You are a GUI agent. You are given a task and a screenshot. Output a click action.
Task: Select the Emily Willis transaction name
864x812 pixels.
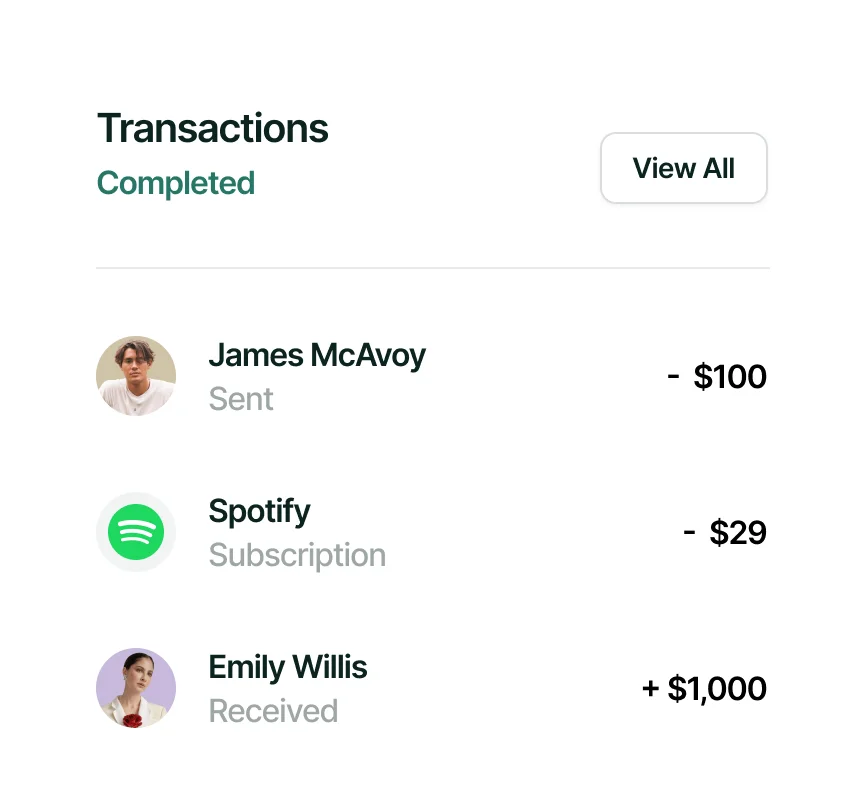pyautogui.click(x=288, y=667)
